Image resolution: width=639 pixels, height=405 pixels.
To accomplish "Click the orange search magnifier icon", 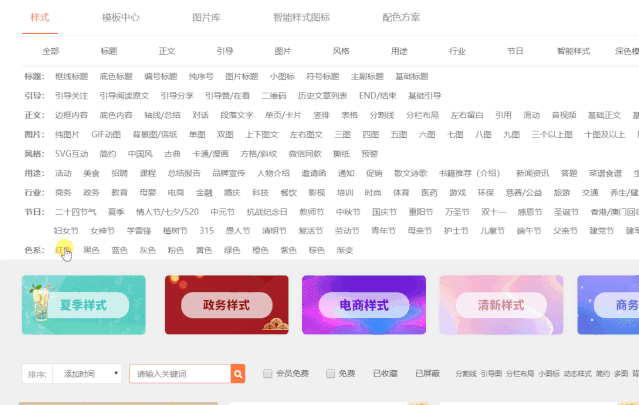I will tap(238, 374).
